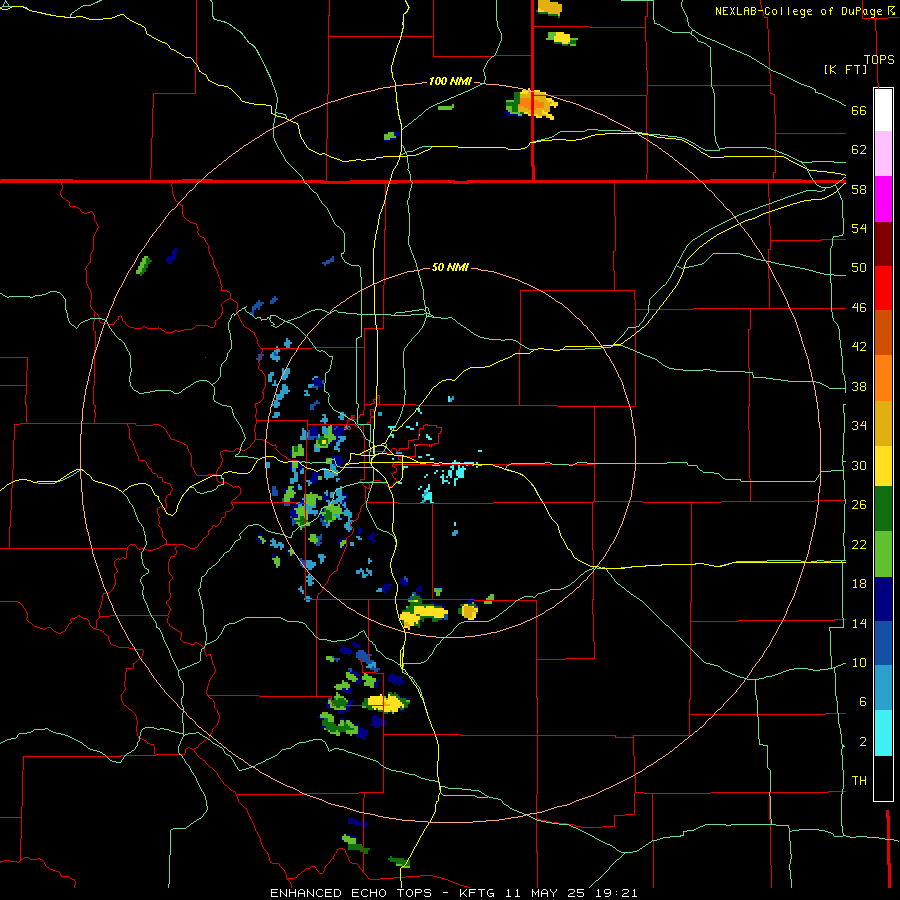Click the "18" scale label
The width and height of the screenshot is (900, 900).
(x=859, y=584)
